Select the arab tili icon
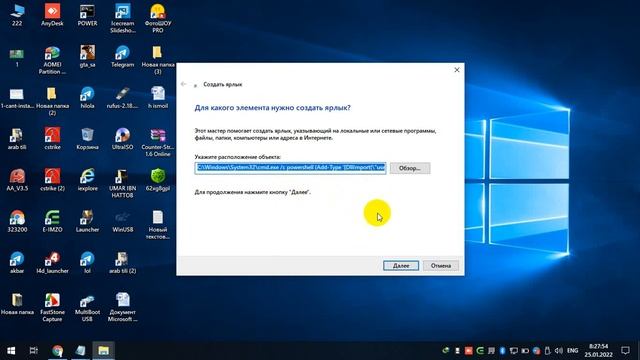This screenshot has height=360, width=640. (17, 139)
